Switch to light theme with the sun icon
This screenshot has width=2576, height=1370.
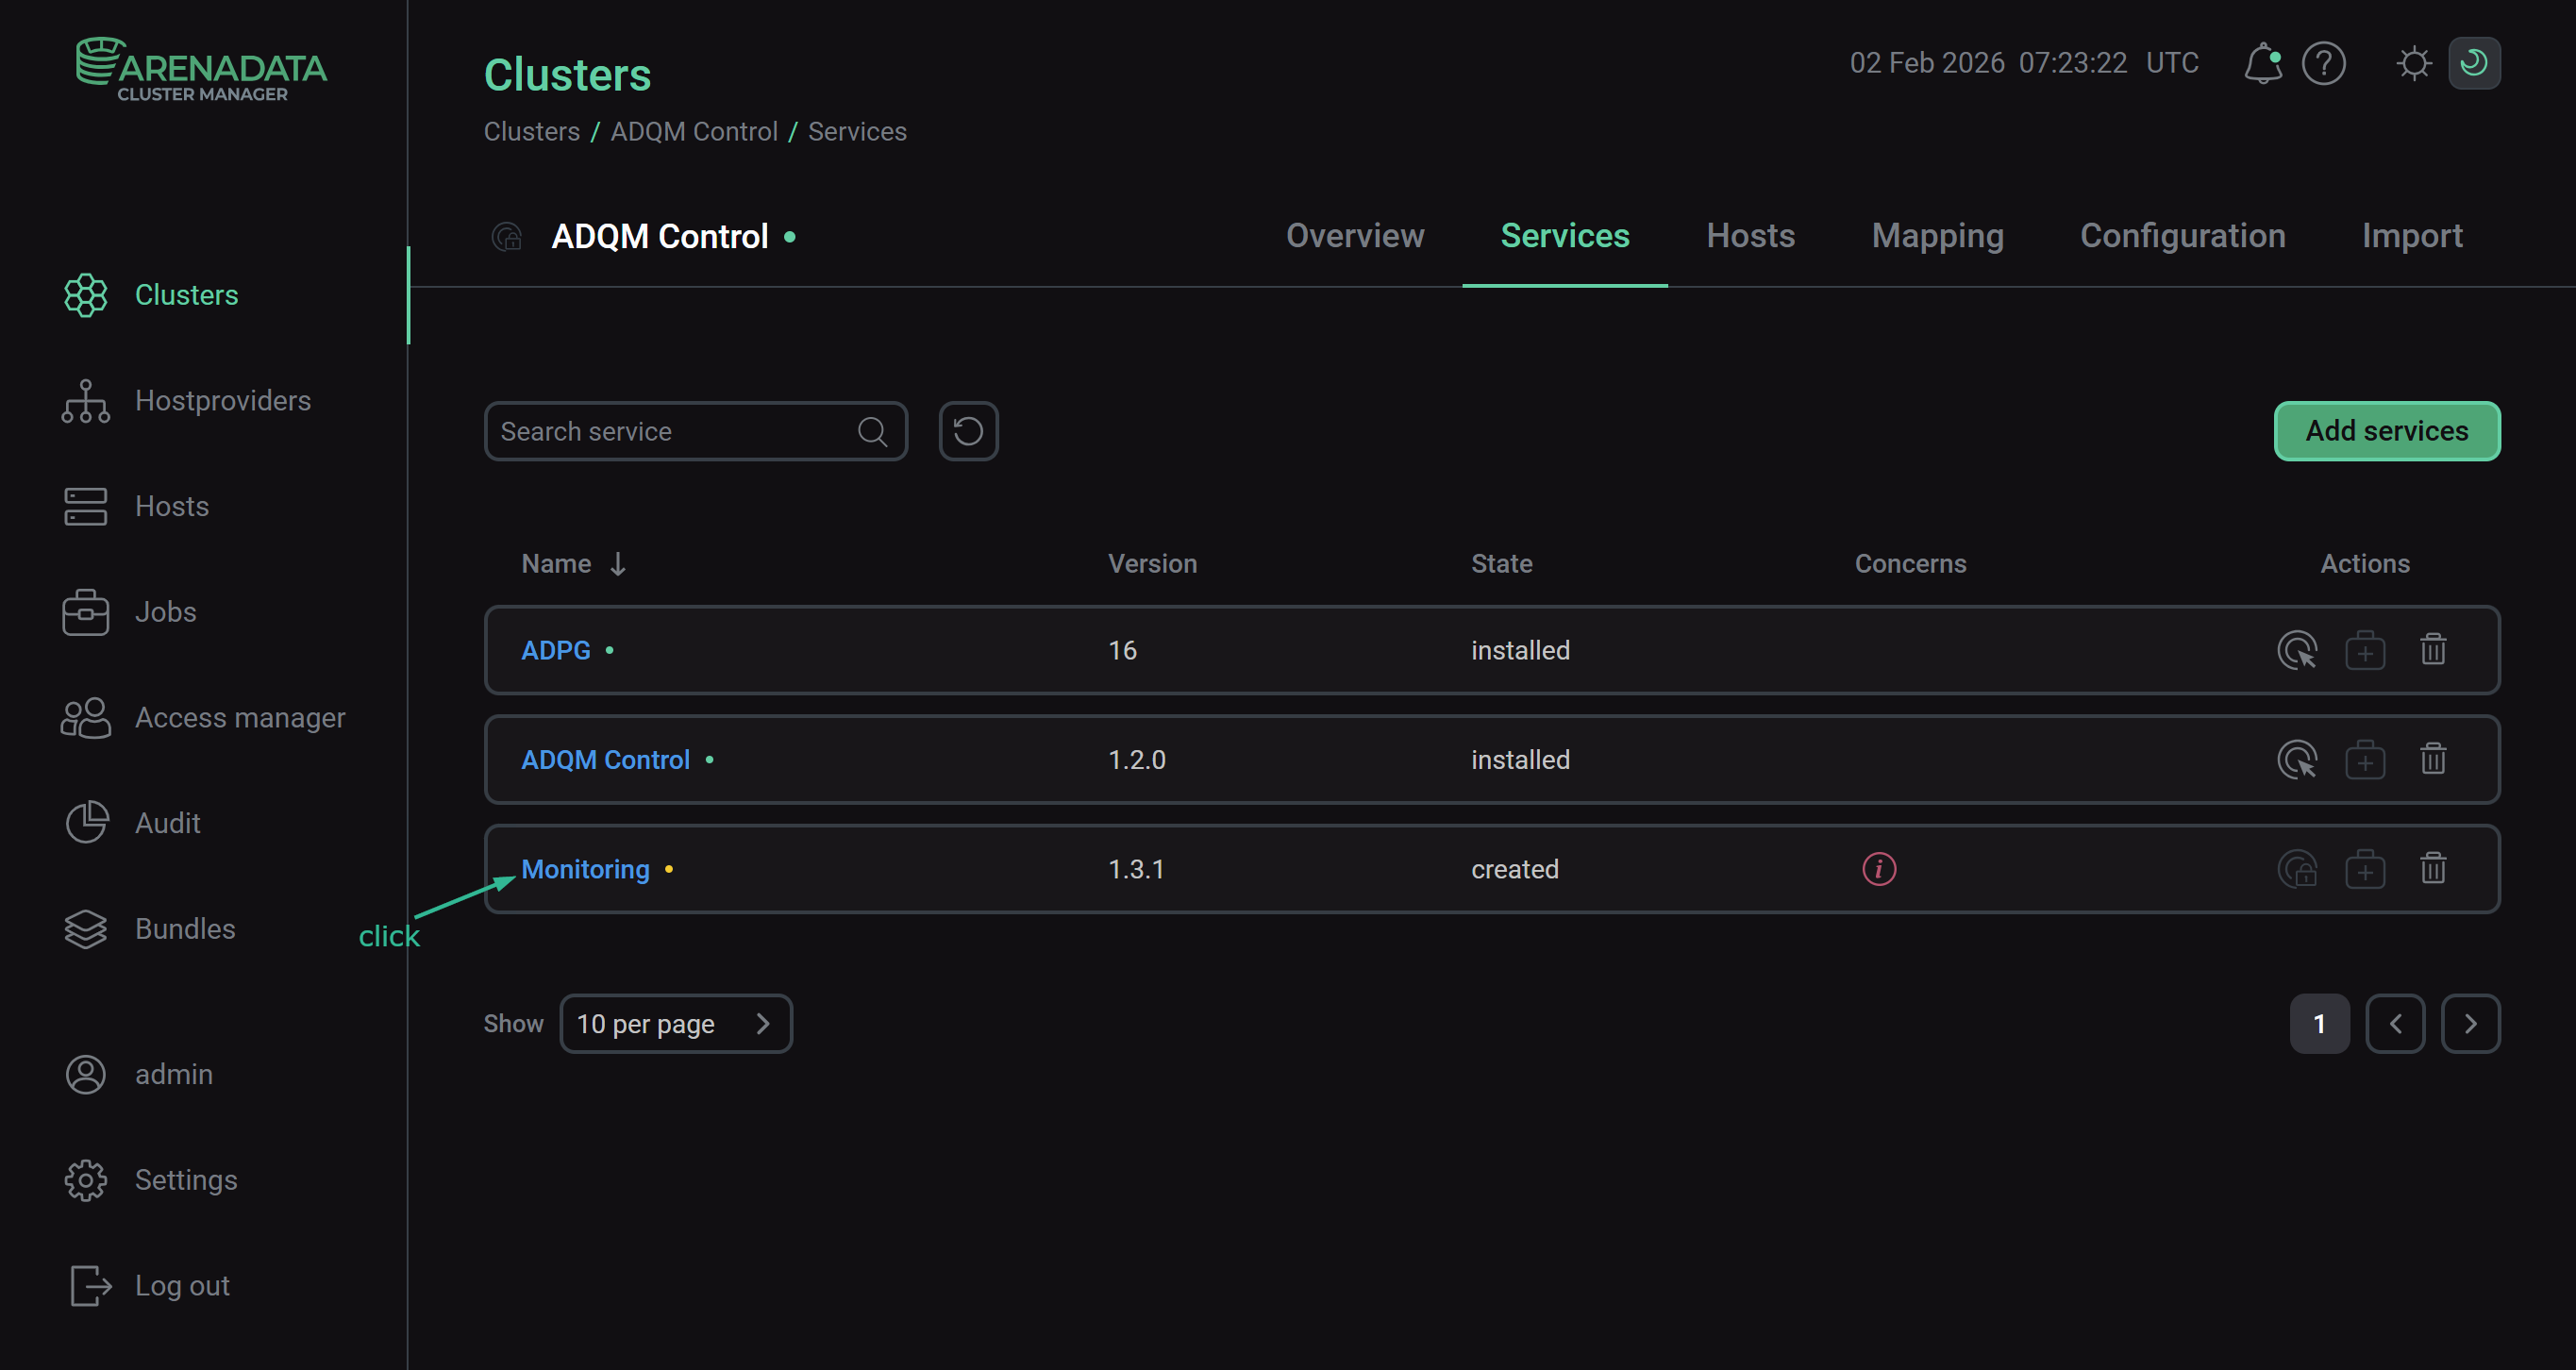click(x=2414, y=63)
